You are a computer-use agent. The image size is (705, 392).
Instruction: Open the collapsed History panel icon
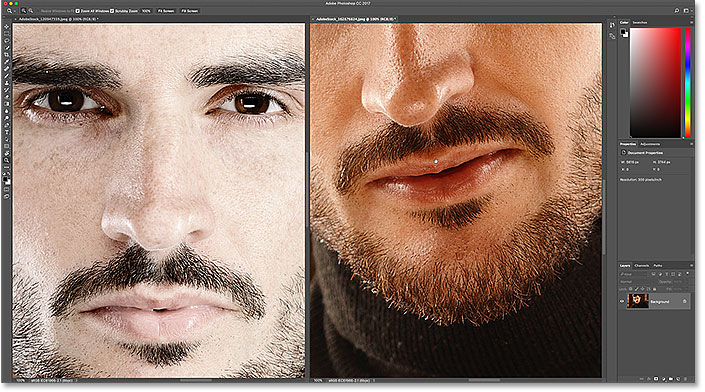coord(612,25)
